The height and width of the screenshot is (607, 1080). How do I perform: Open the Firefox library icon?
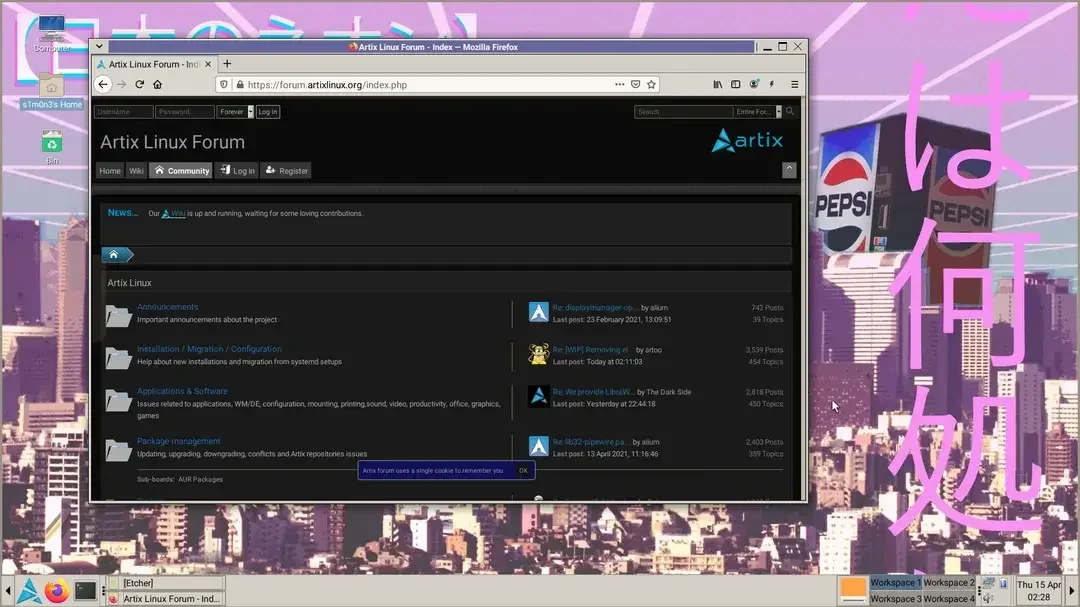coord(717,85)
